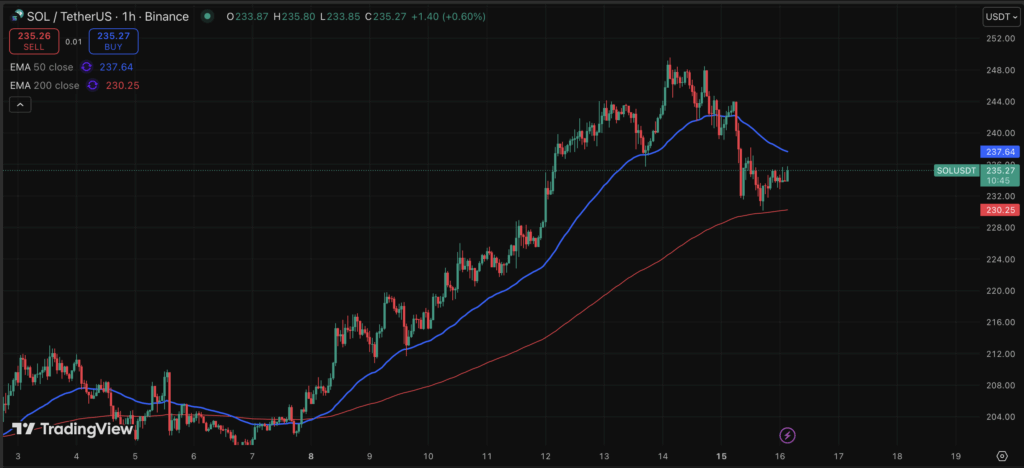The height and width of the screenshot is (468, 1024).
Task: Click bold date label 15 on time axis
Action: tap(722, 456)
